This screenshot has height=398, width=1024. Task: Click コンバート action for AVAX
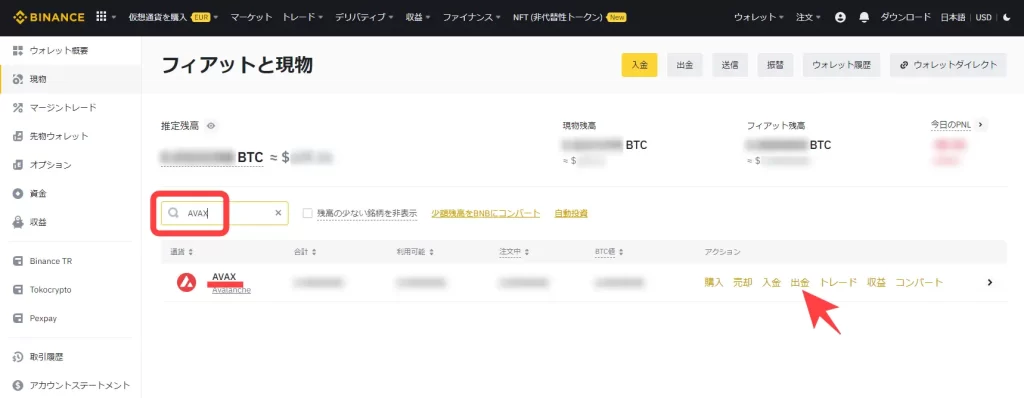[920, 282]
